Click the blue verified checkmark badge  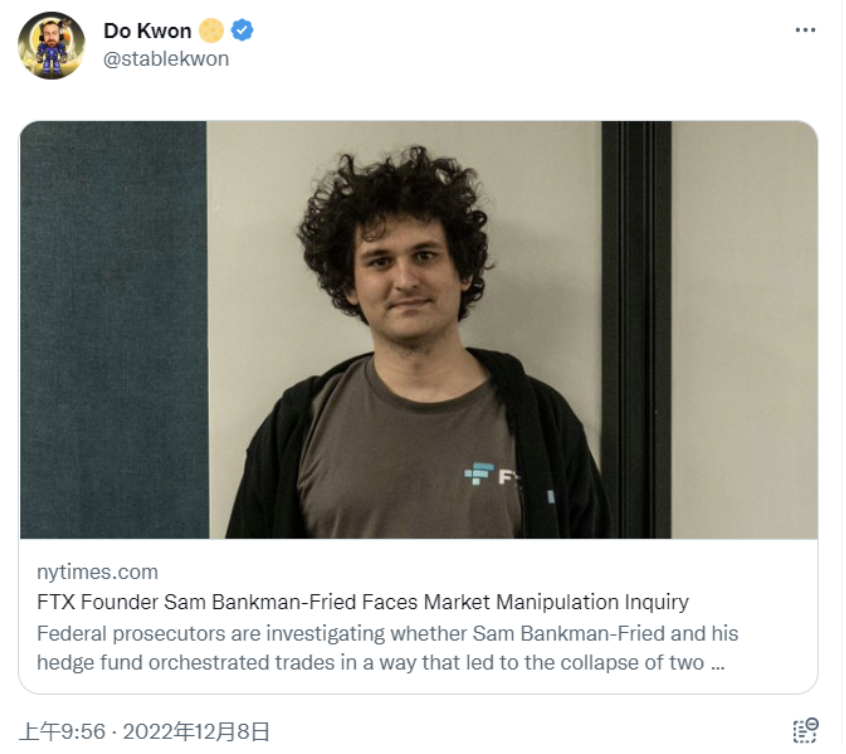pos(242,31)
